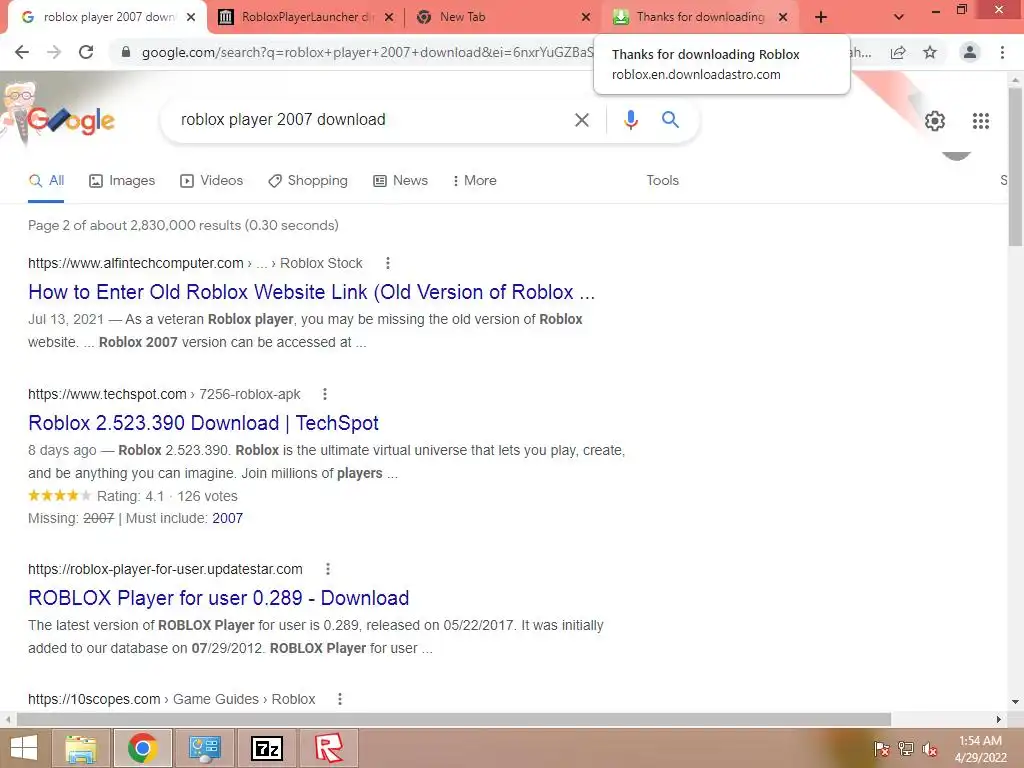Open Google quick settings gear
Image resolution: width=1024 pixels, height=768 pixels.
click(x=935, y=121)
